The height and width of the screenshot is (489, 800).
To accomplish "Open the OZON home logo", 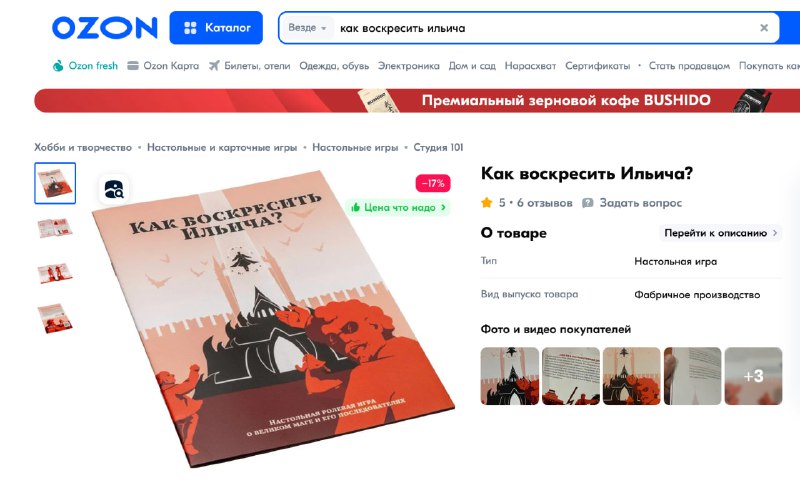I will [105, 28].
